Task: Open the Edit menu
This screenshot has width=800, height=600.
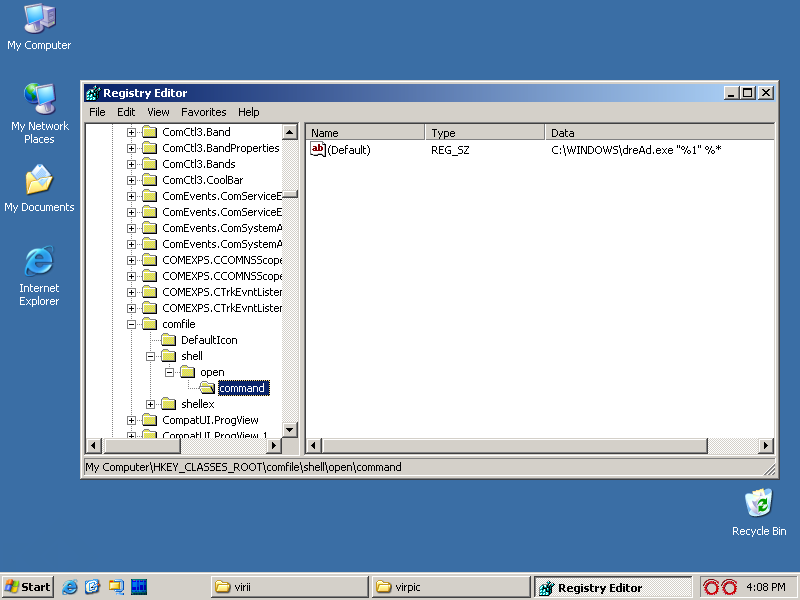Action: coord(126,112)
